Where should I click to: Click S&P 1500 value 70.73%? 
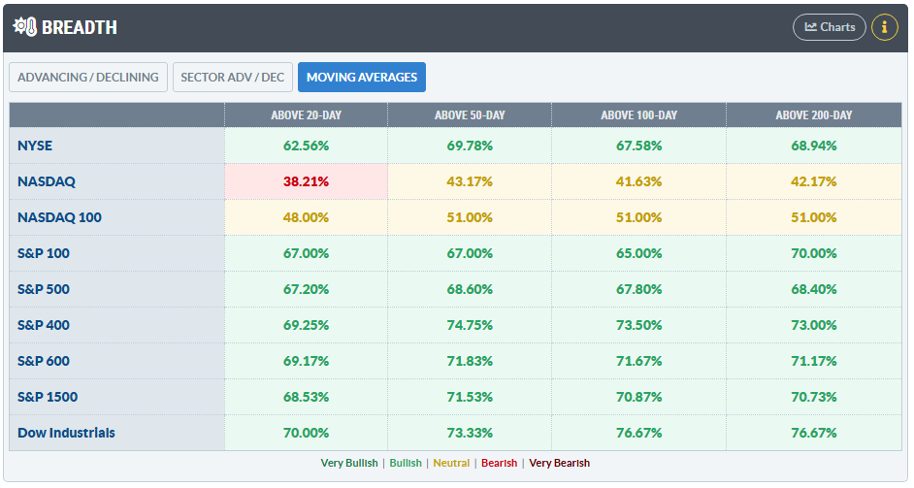coord(814,397)
